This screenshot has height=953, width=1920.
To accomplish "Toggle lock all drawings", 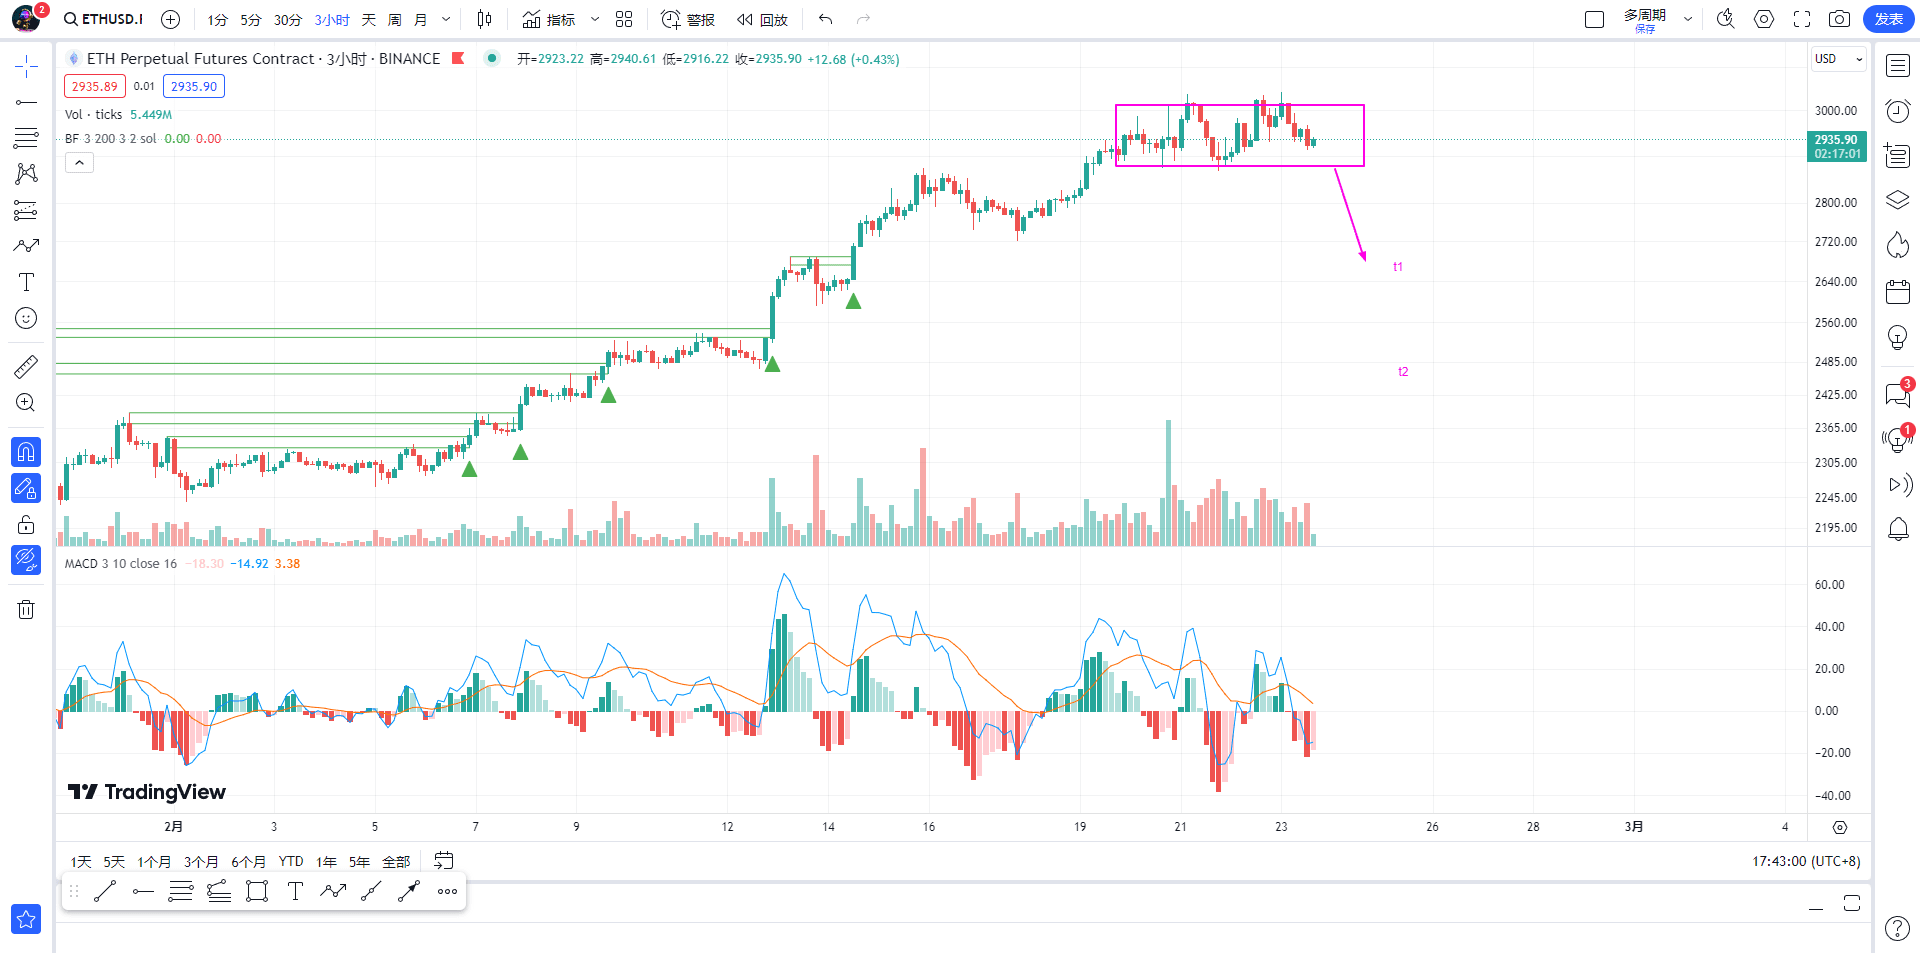I will coord(26,524).
